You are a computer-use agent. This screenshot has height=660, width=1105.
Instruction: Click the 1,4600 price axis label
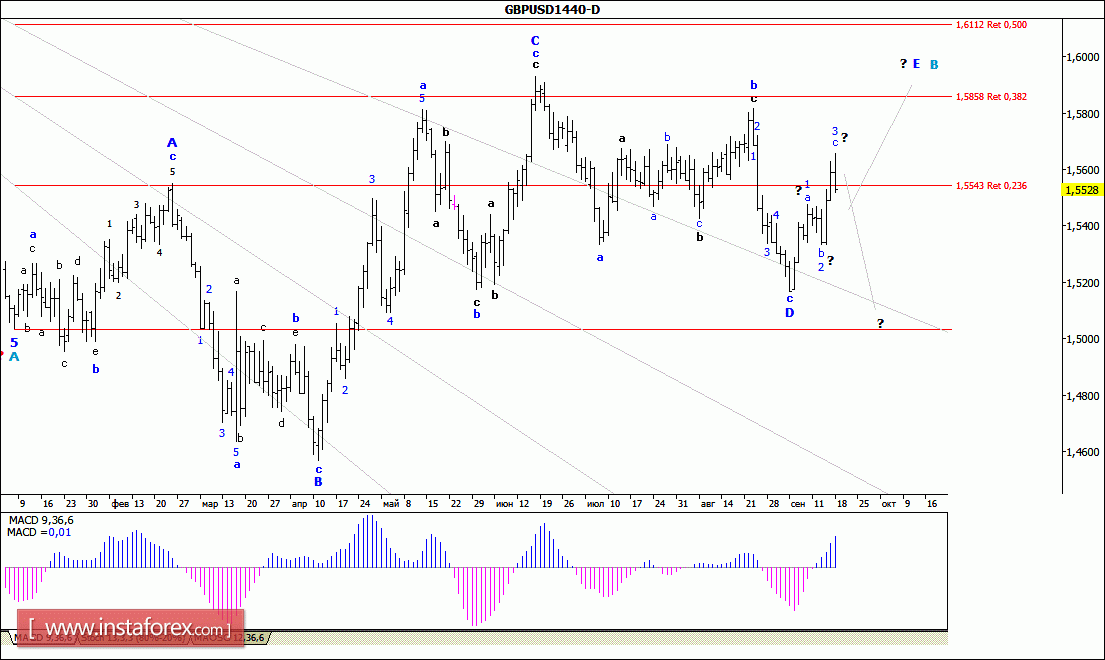pos(1084,452)
